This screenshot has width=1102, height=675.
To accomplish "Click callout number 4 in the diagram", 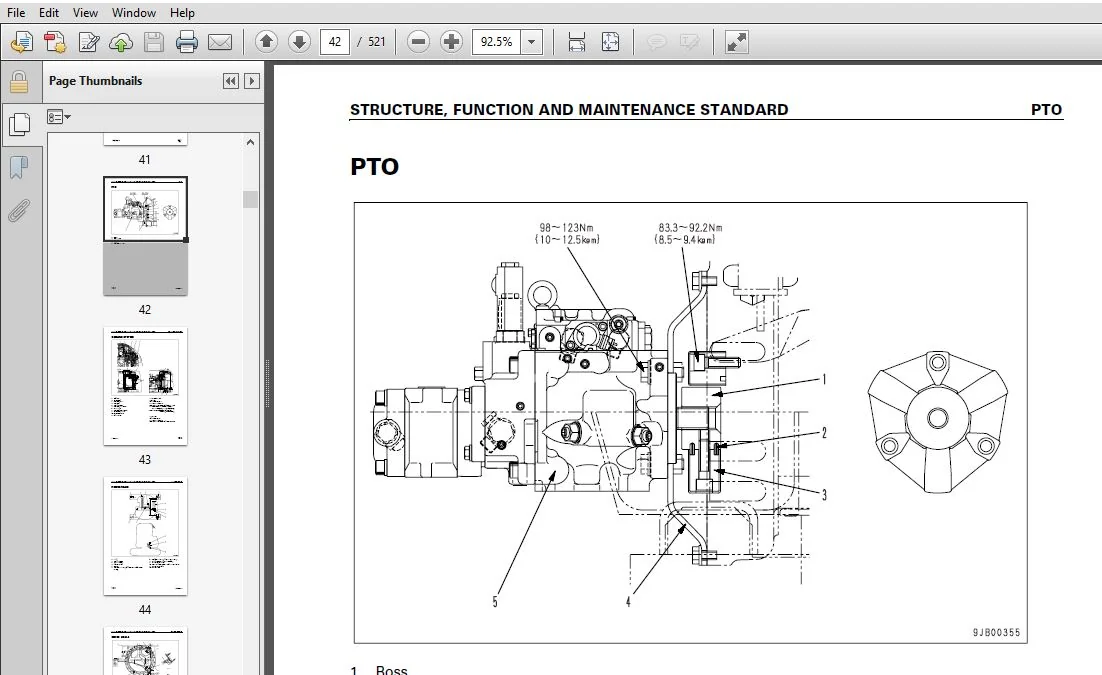I will pyautogui.click(x=628, y=601).
